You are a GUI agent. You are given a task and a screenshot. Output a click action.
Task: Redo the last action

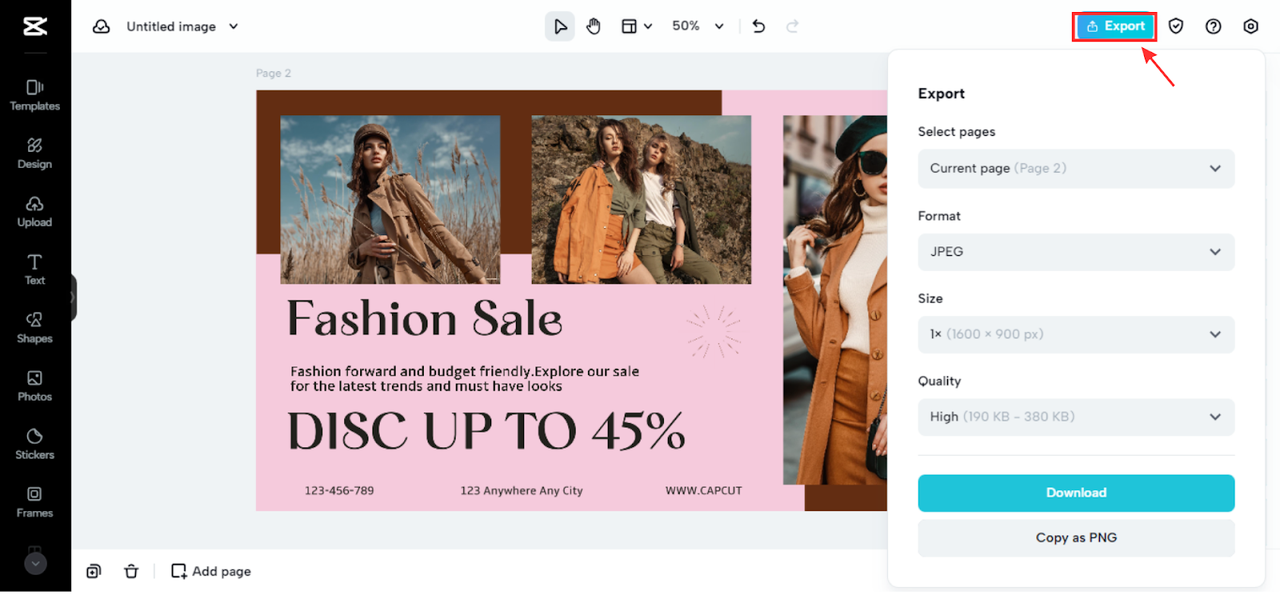(793, 27)
